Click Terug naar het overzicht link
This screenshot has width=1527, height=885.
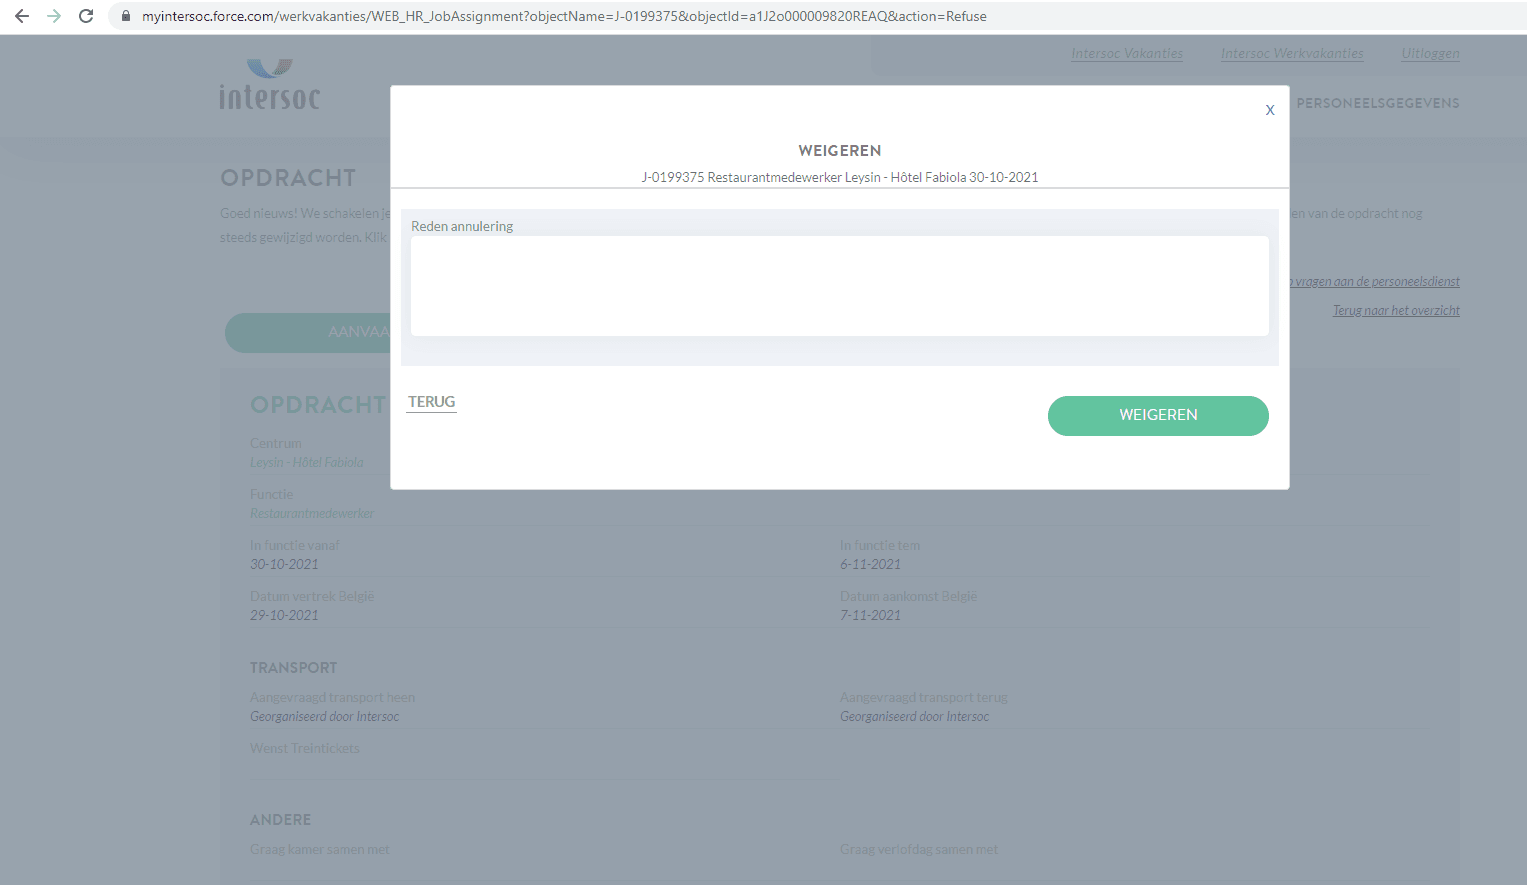(1396, 311)
